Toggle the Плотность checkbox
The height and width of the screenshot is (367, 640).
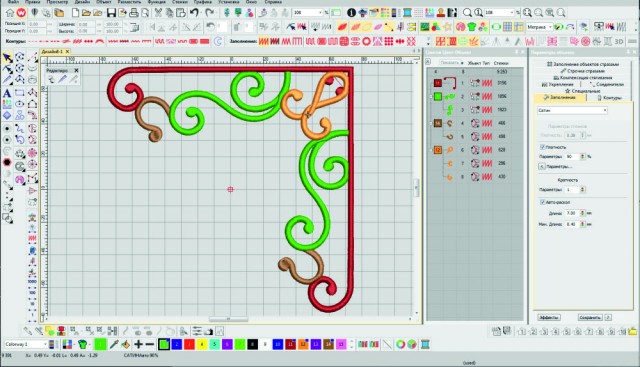tap(542, 147)
